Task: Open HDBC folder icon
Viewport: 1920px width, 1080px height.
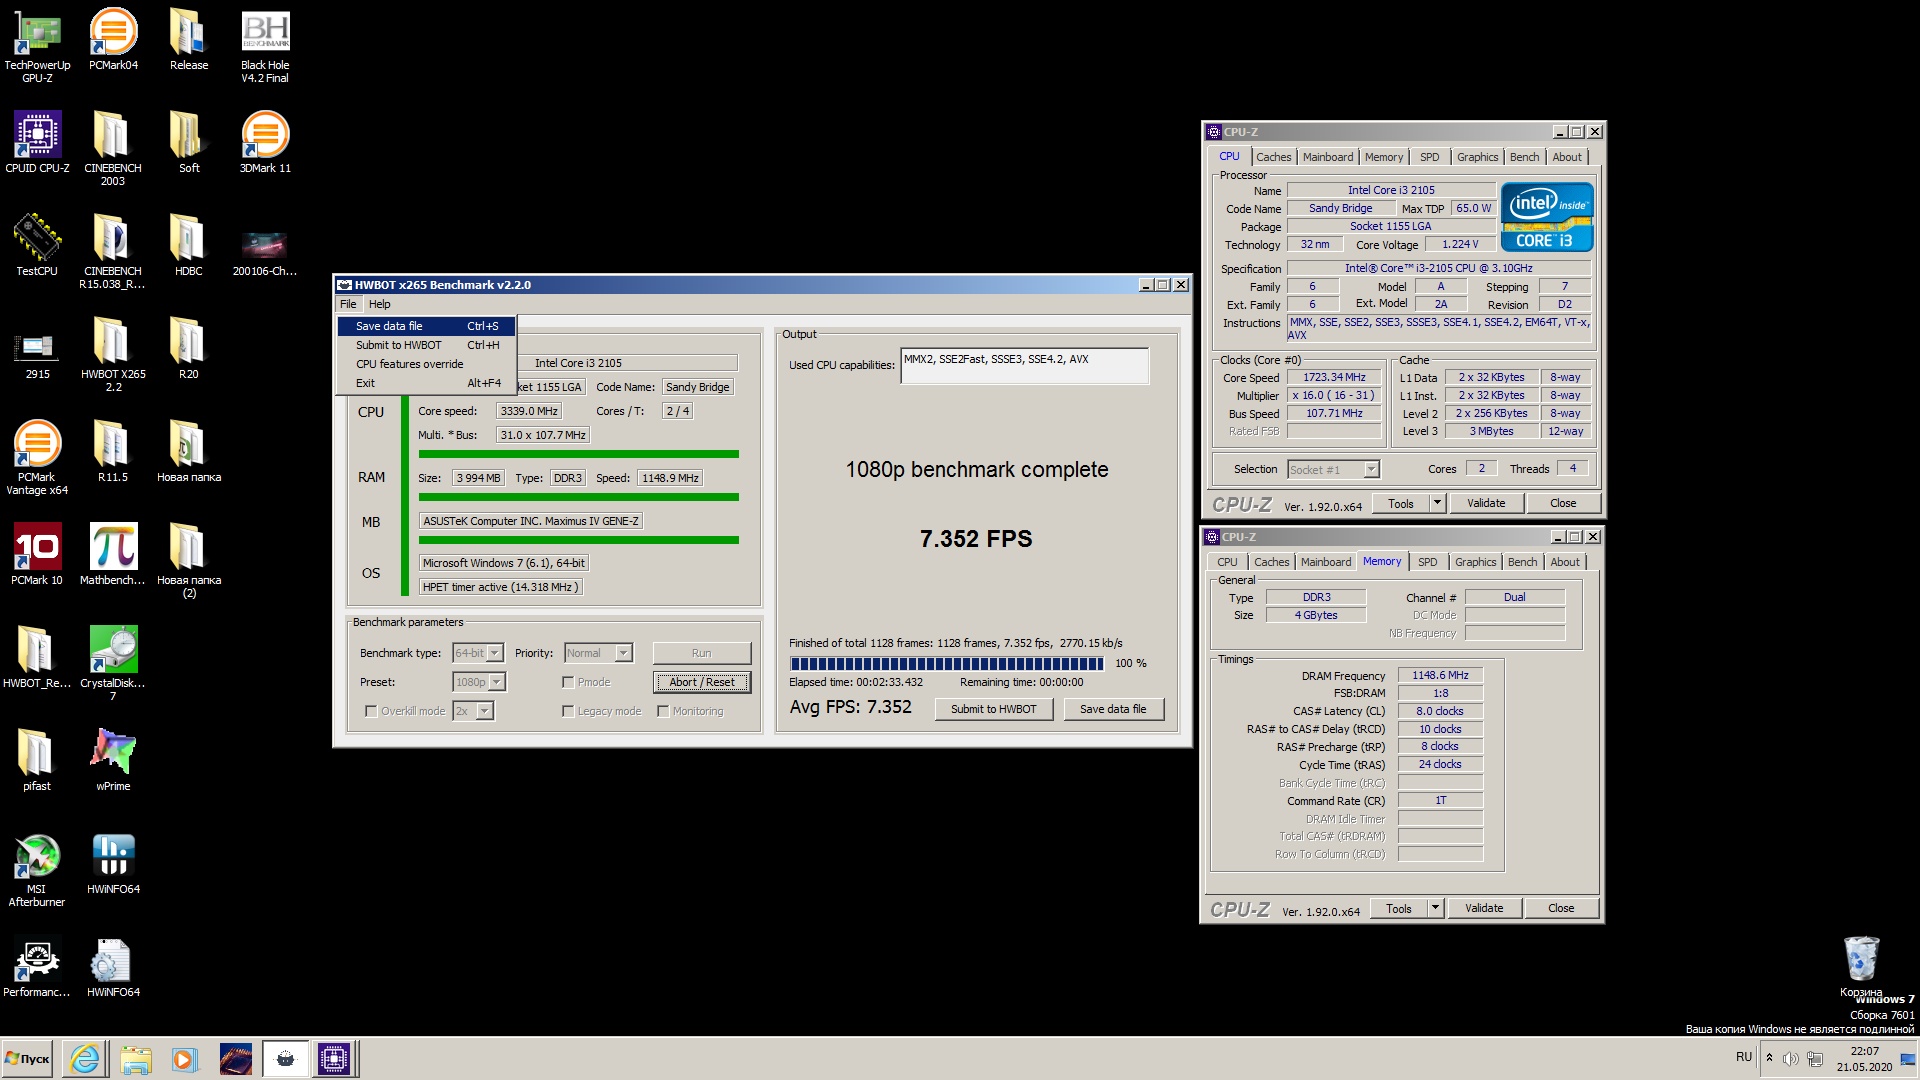Action: (x=188, y=245)
